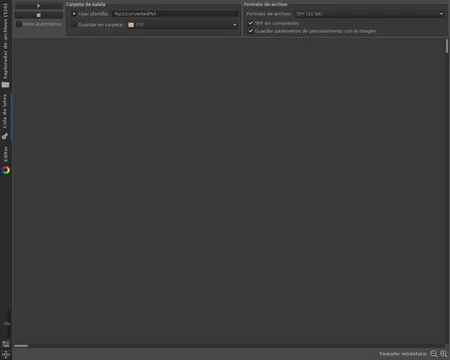The height and width of the screenshot is (360, 450).
Task: Toggle fullscreen icon at bottom-left corner
Action: 6,355
